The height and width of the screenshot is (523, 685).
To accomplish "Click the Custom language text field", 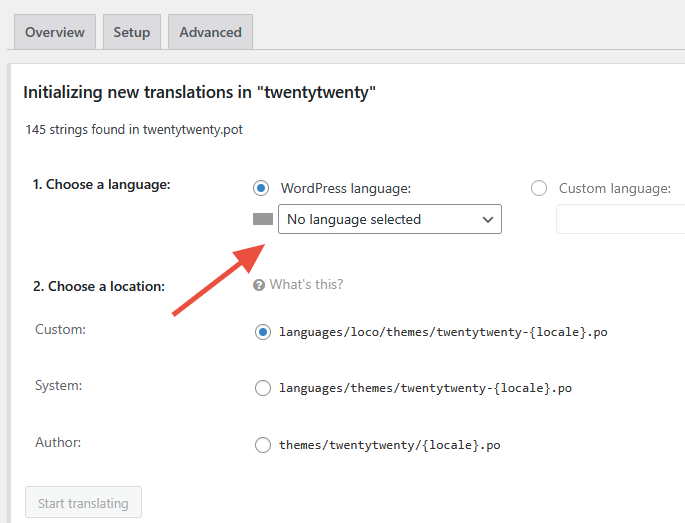I will tap(620, 219).
